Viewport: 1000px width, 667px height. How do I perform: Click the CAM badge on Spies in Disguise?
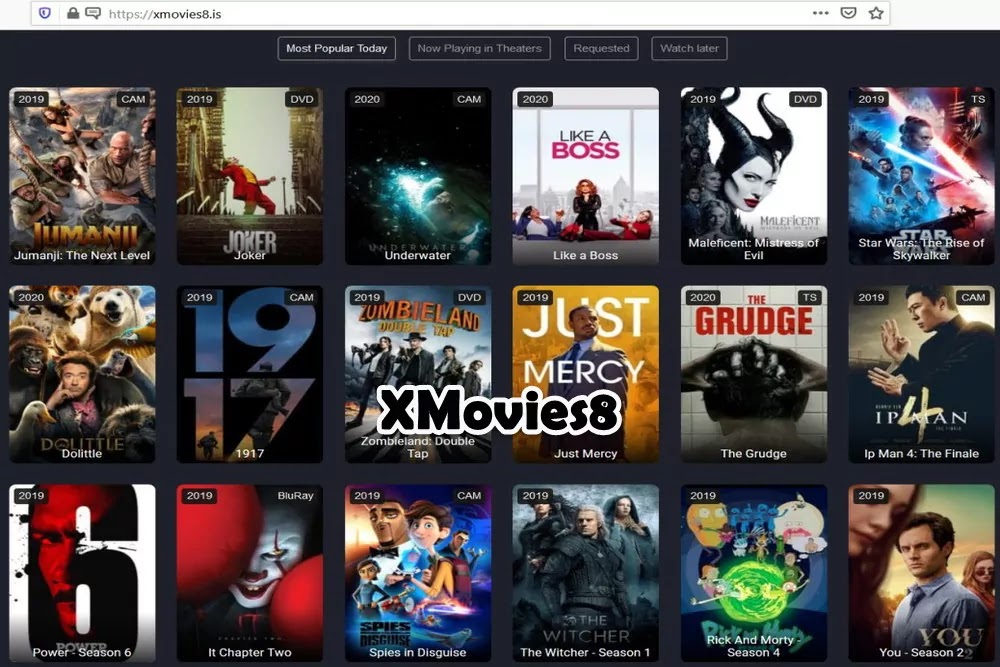tap(469, 495)
